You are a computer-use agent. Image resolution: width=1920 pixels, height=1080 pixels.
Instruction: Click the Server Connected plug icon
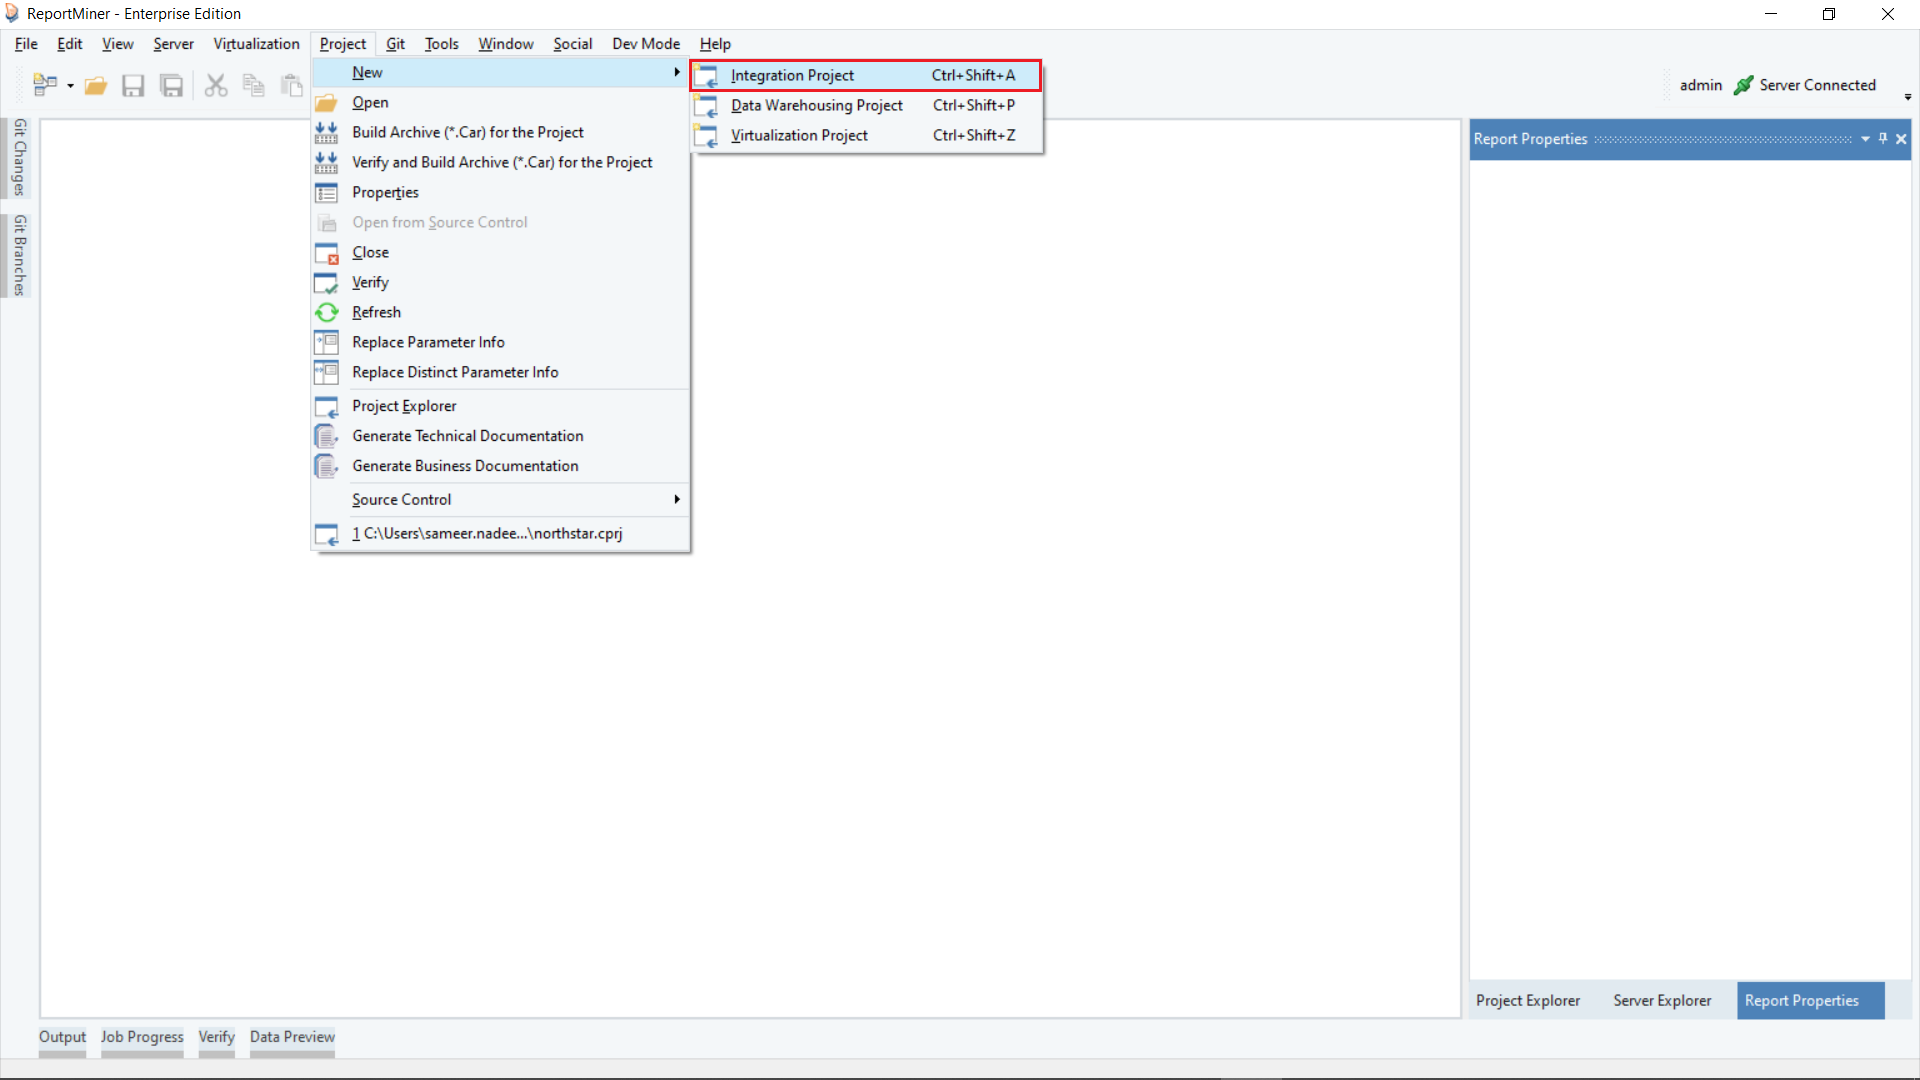tap(1743, 86)
